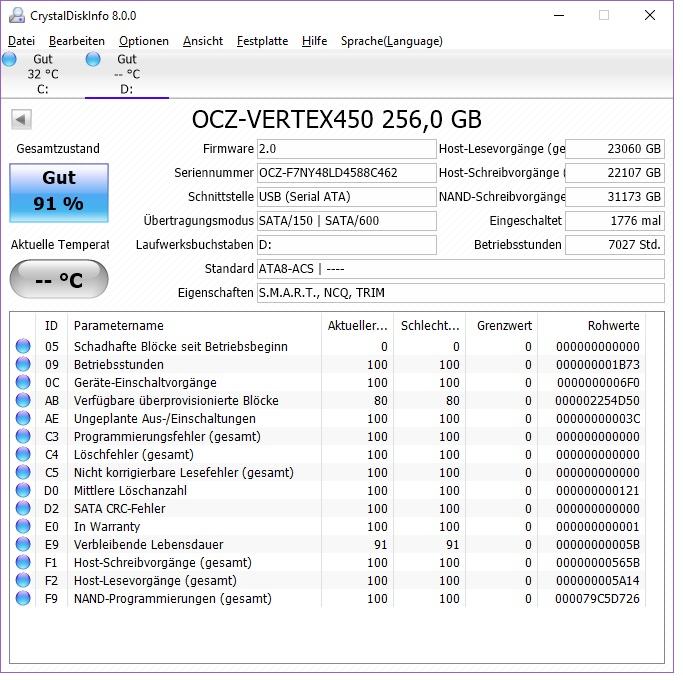
Task: Select Nicht korrigierbare Lesefehler (gesamt) text
Action: click(183, 473)
